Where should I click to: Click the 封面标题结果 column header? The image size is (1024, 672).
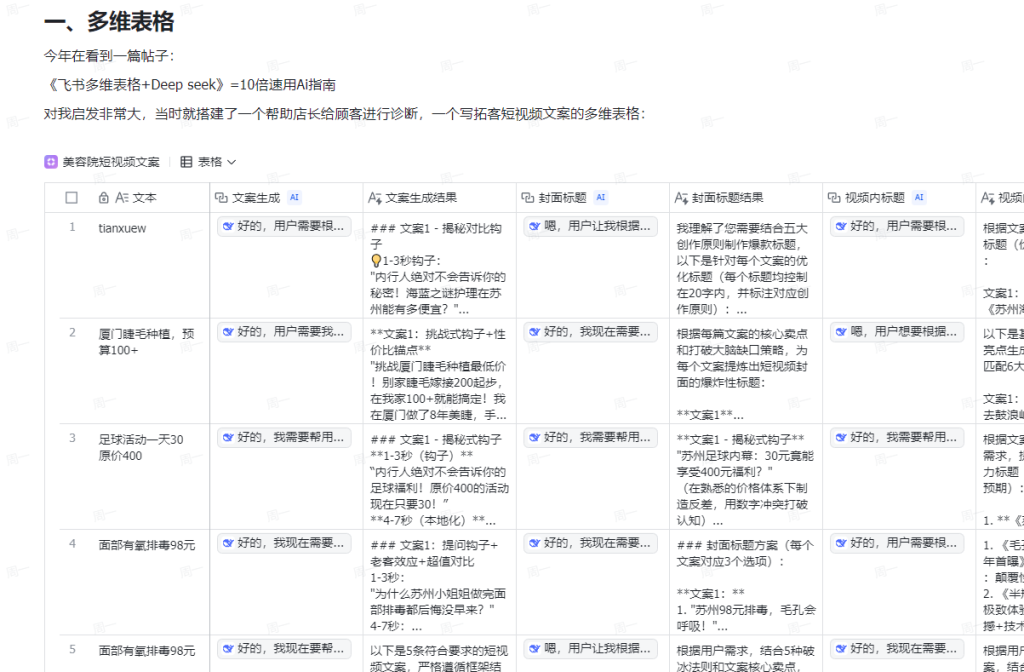[x=727, y=198]
